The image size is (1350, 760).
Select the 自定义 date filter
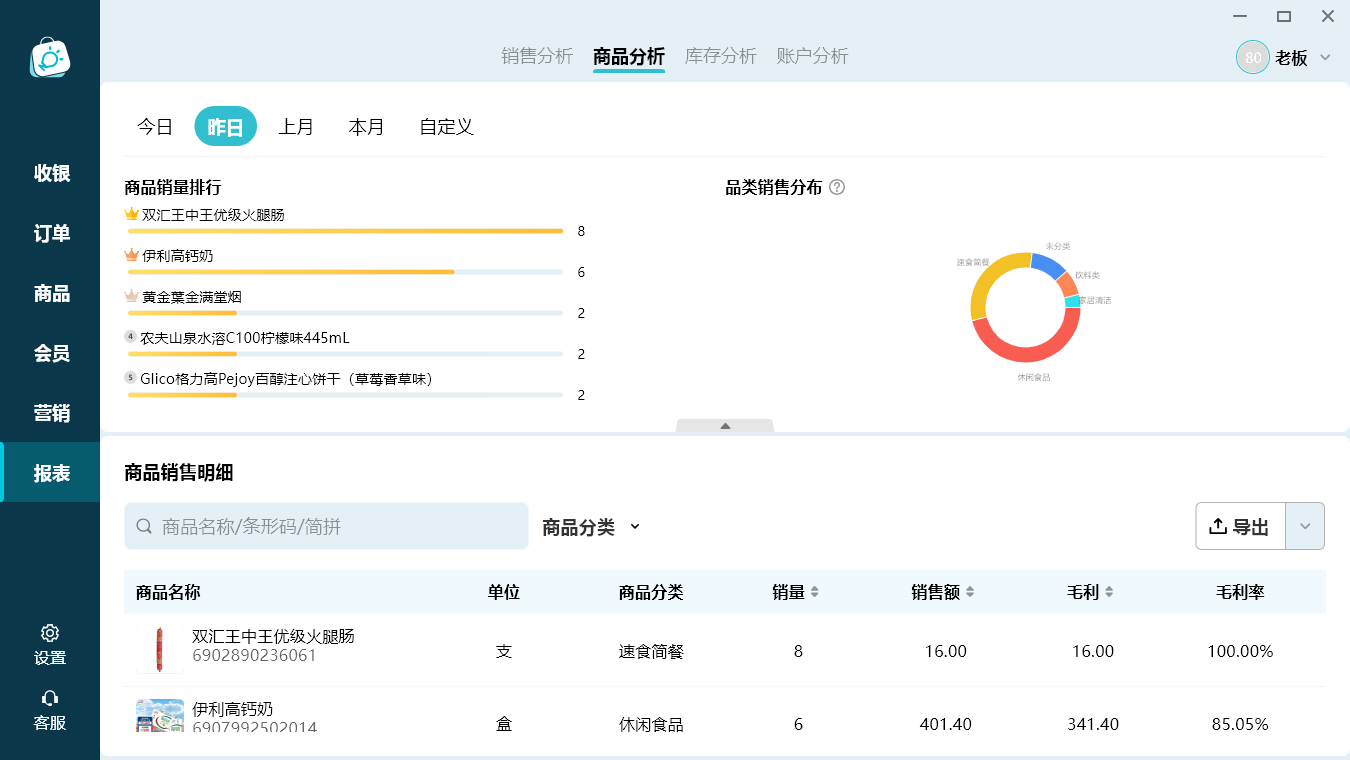point(446,127)
